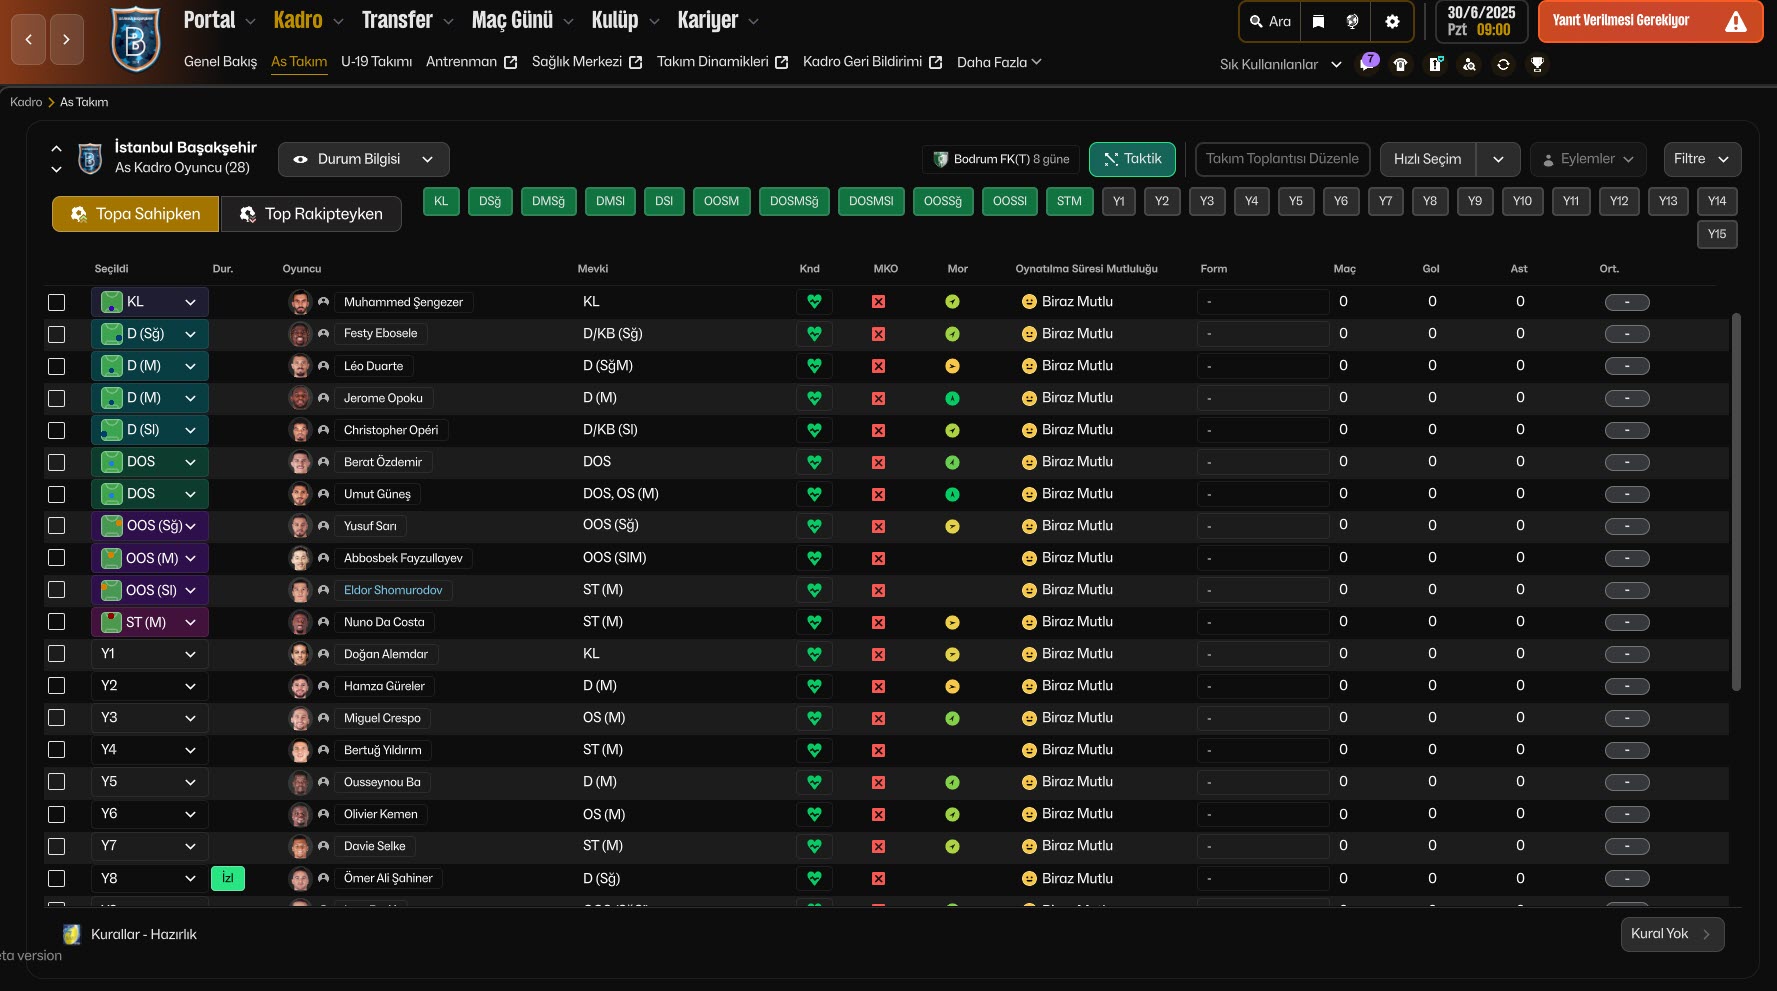
Task: Switch to the U-19 Takımı tab
Action: (x=376, y=62)
